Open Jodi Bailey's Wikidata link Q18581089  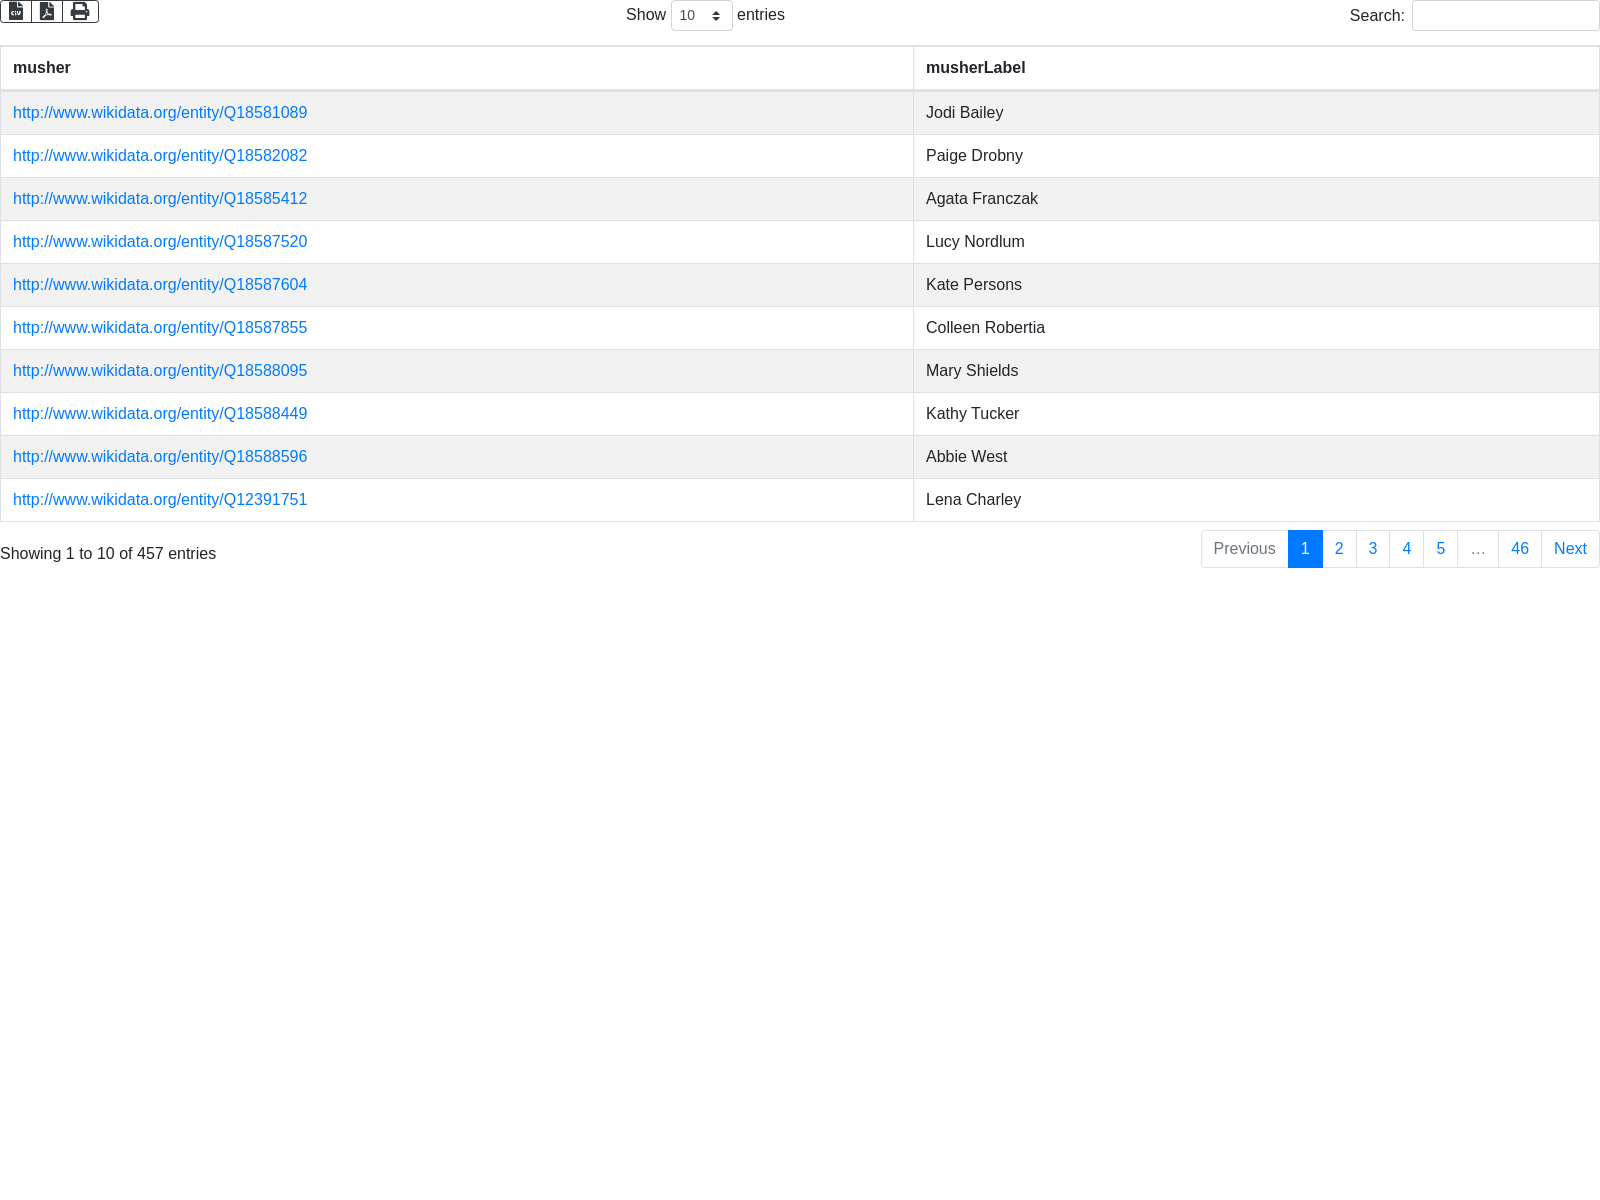pyautogui.click(x=160, y=113)
